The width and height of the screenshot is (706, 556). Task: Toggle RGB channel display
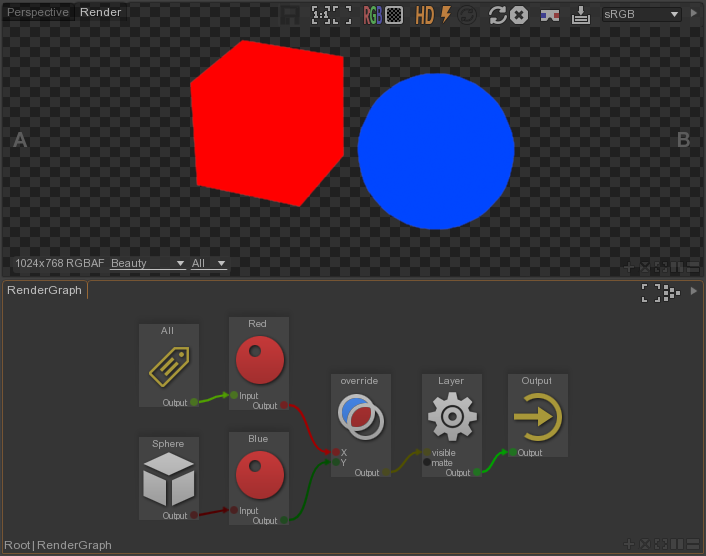click(373, 15)
